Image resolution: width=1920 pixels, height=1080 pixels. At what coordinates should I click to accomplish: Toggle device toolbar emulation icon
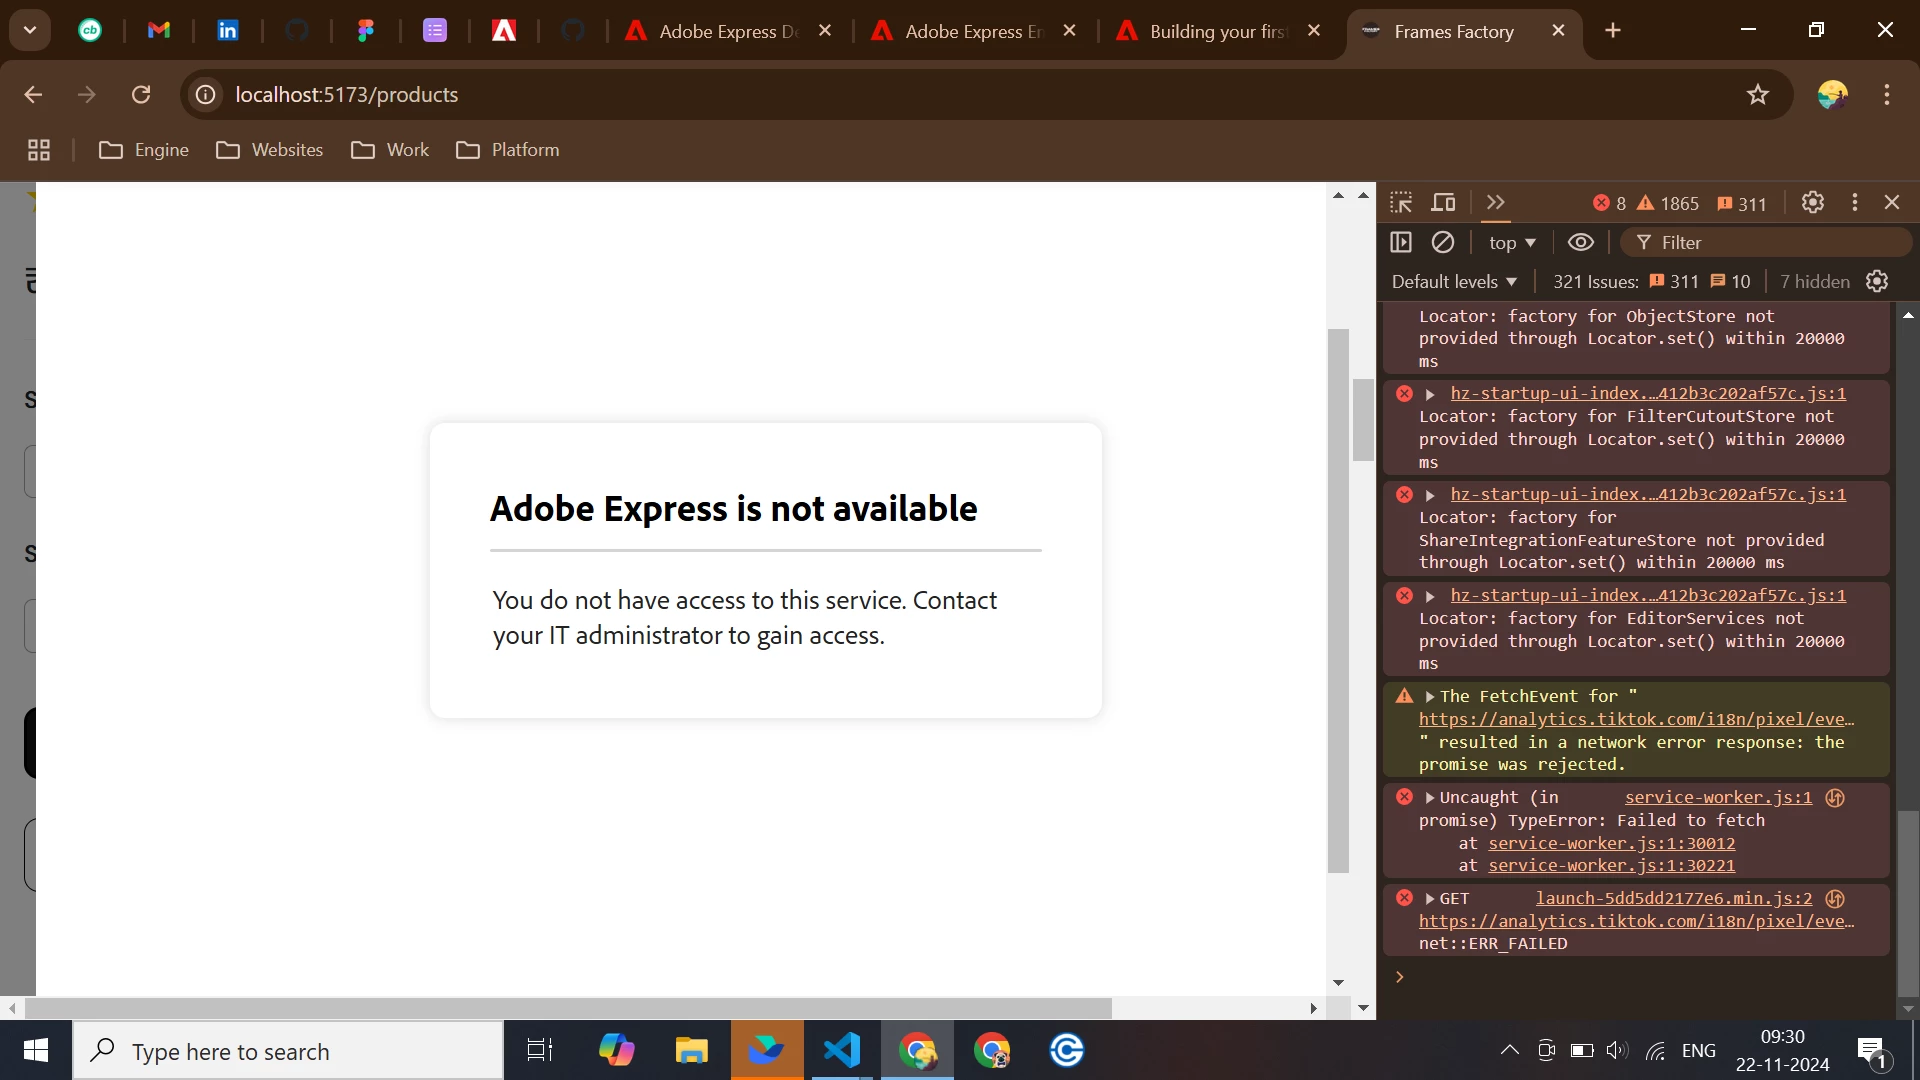[x=1443, y=203]
